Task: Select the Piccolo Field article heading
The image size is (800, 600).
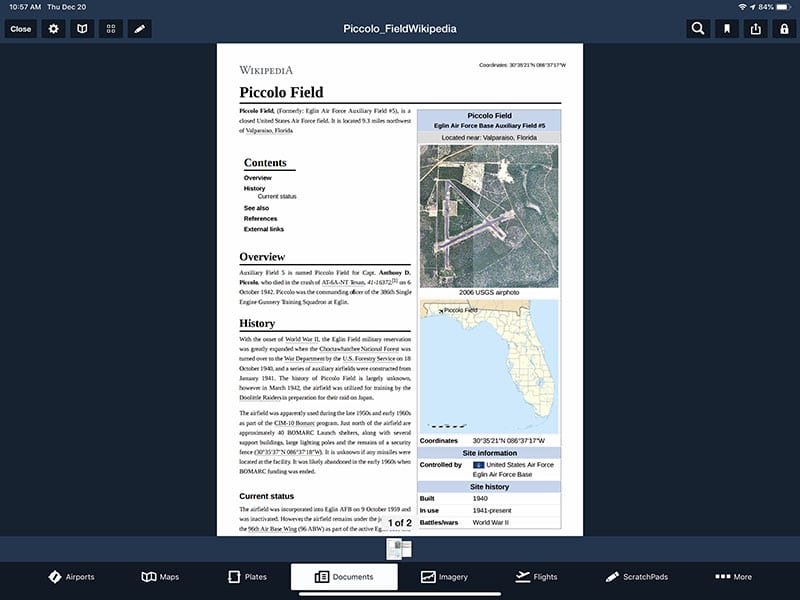Action: point(282,92)
